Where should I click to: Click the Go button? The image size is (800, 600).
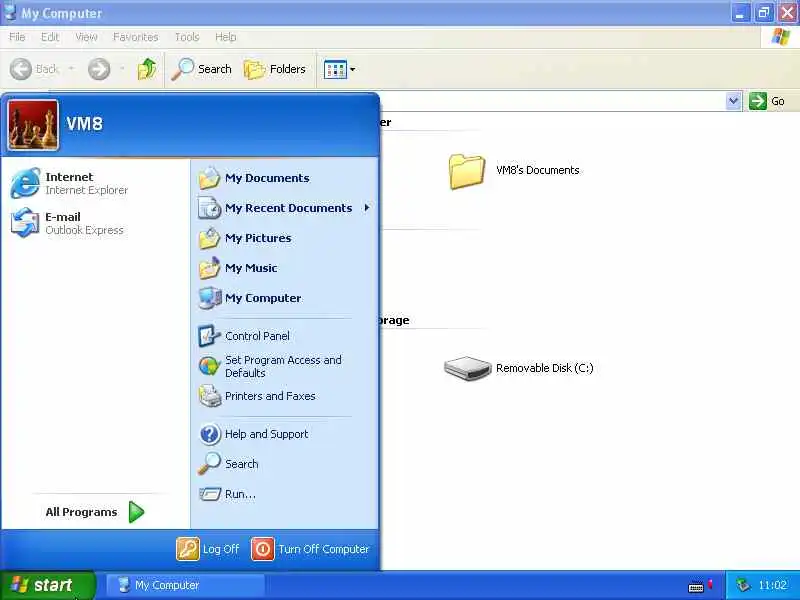pyautogui.click(x=767, y=101)
